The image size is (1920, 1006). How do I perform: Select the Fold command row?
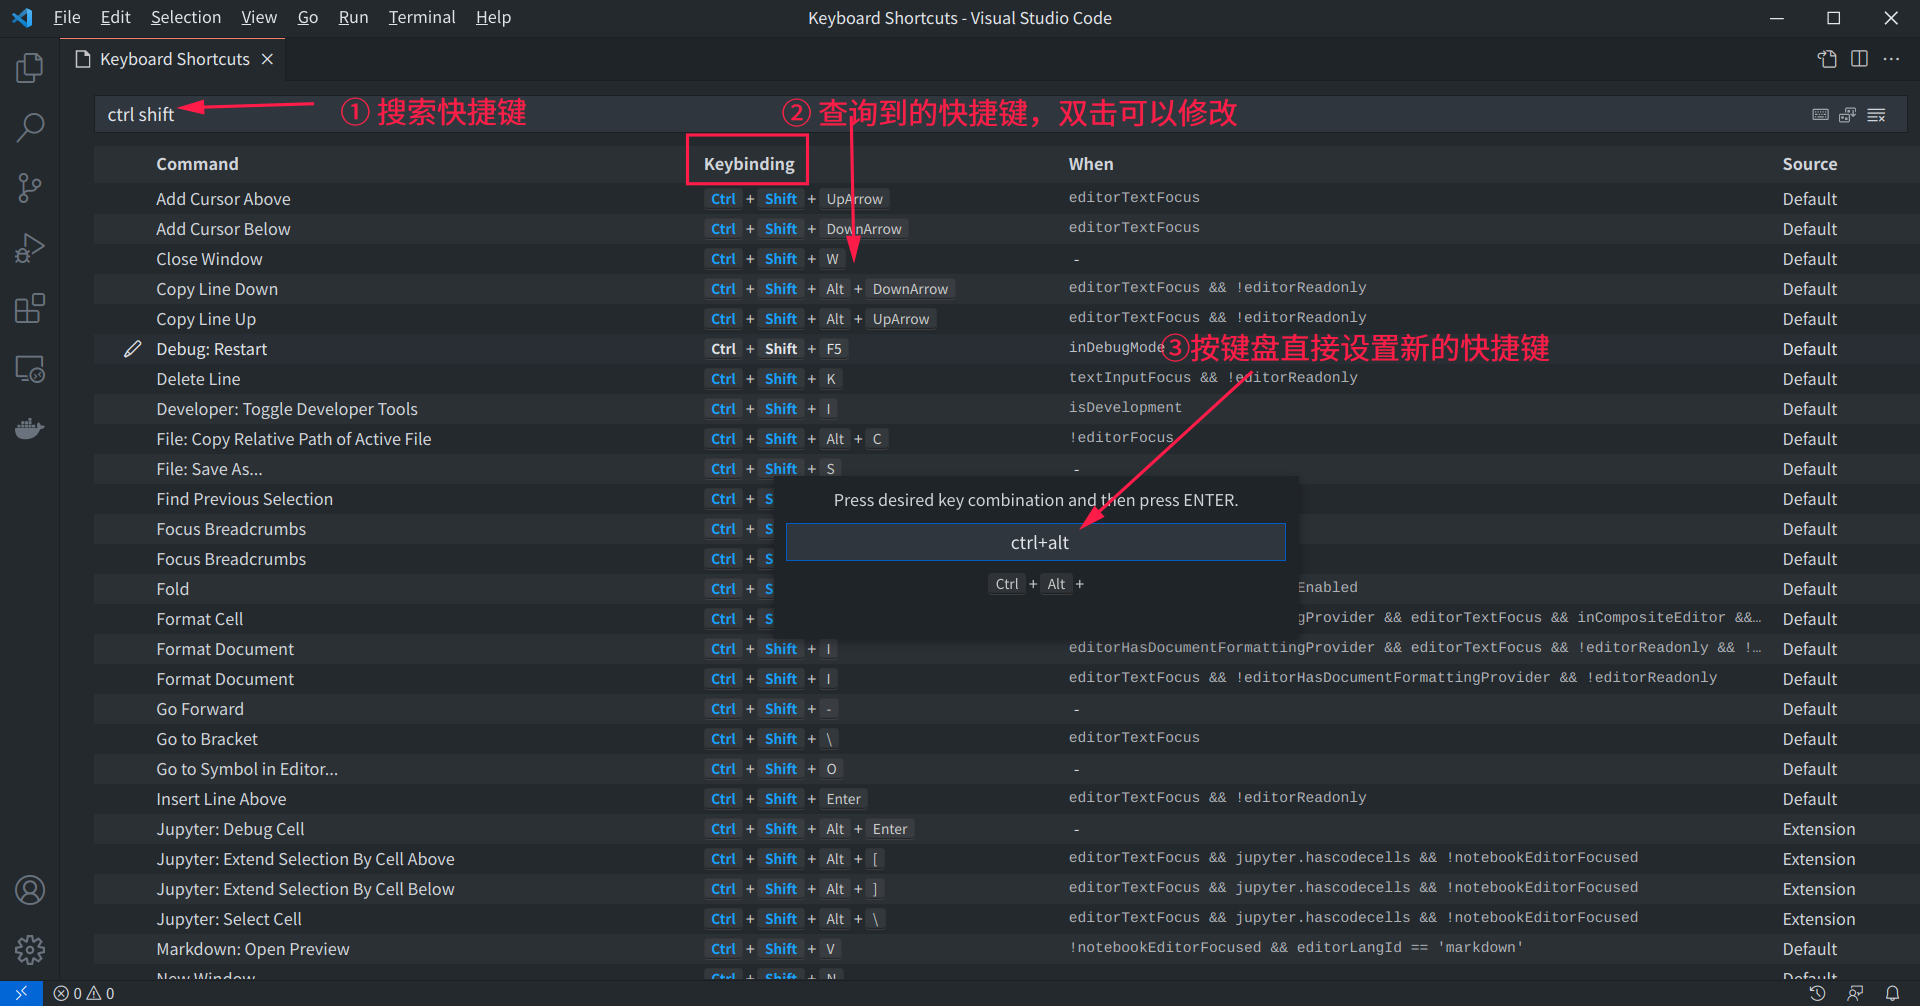point(1001,589)
